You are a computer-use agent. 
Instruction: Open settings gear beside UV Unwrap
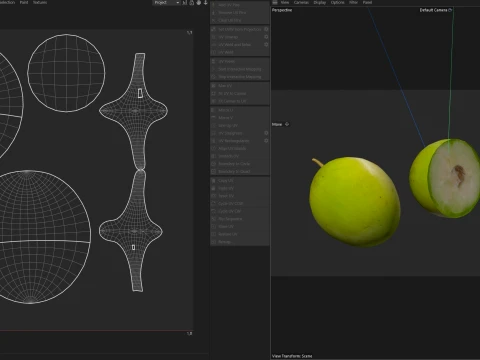[x=266, y=37]
